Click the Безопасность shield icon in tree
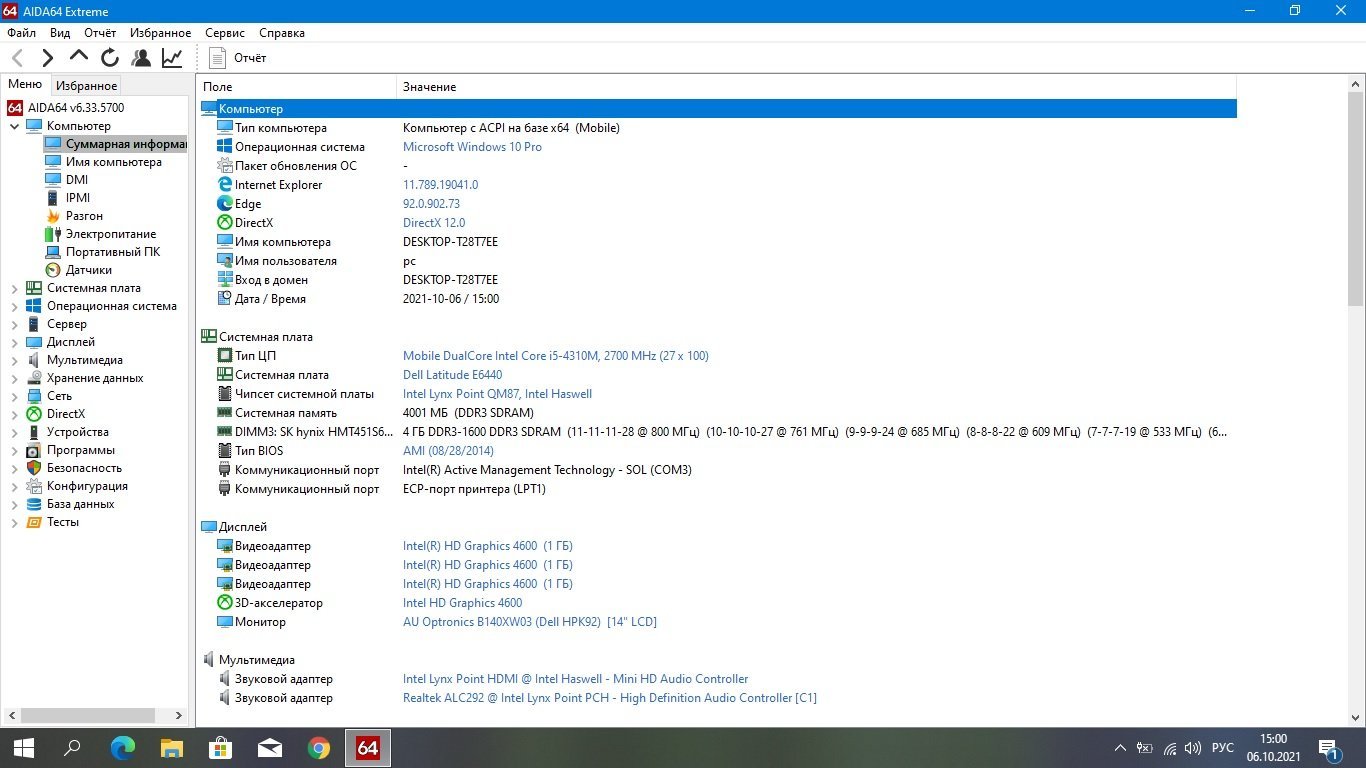This screenshot has width=1366, height=768. pyautogui.click(x=34, y=468)
